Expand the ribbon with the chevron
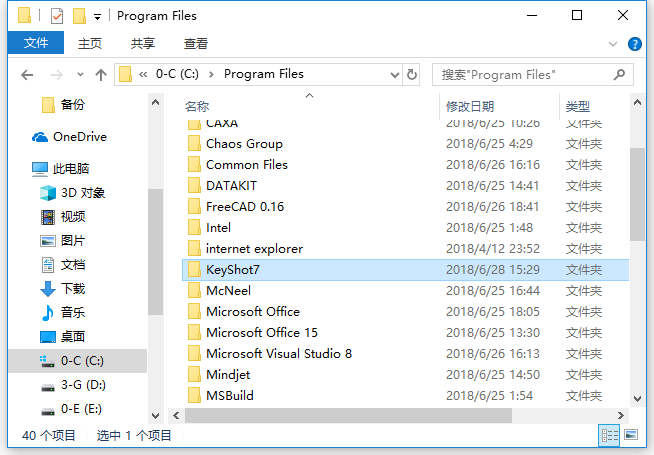The width and height of the screenshot is (654, 455). 612,44
